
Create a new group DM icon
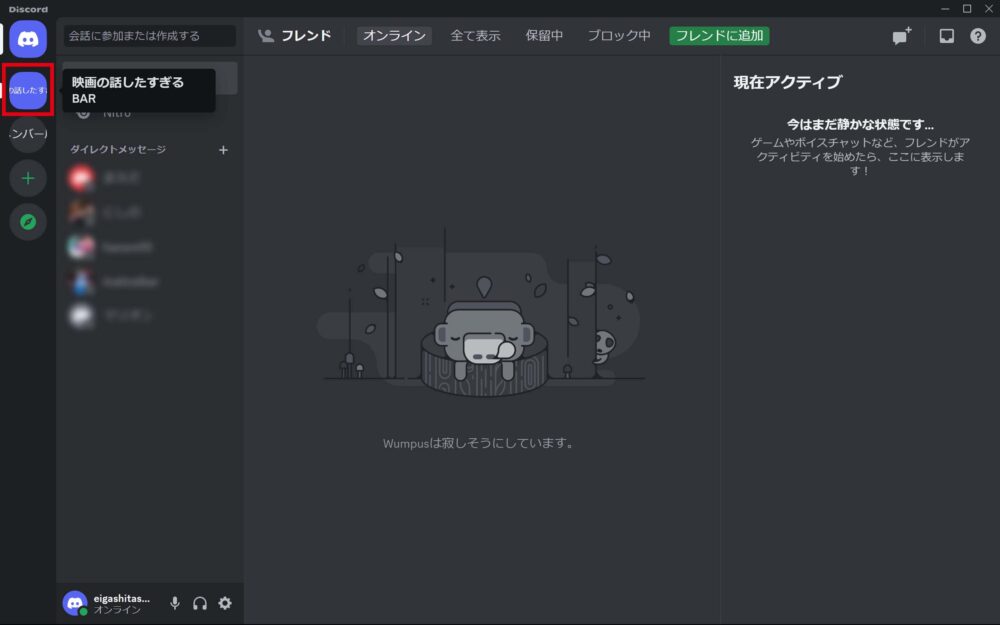click(x=902, y=36)
